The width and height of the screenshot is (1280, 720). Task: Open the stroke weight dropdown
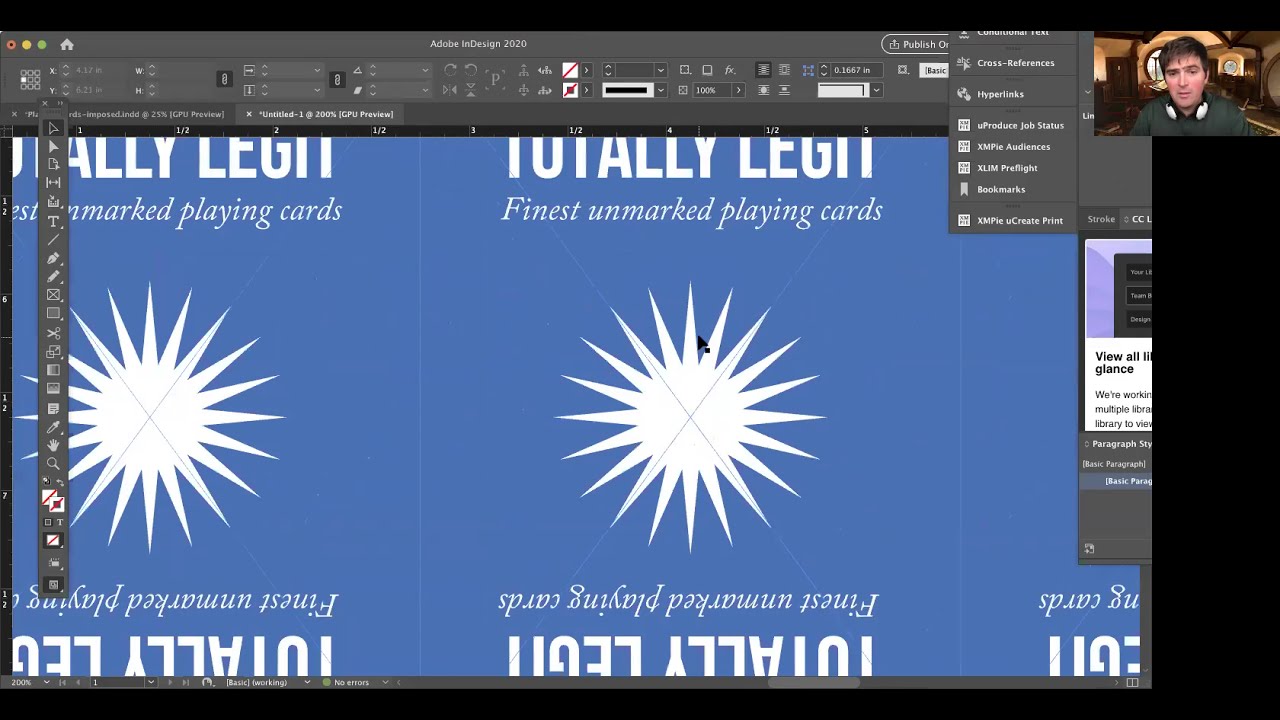(660, 70)
